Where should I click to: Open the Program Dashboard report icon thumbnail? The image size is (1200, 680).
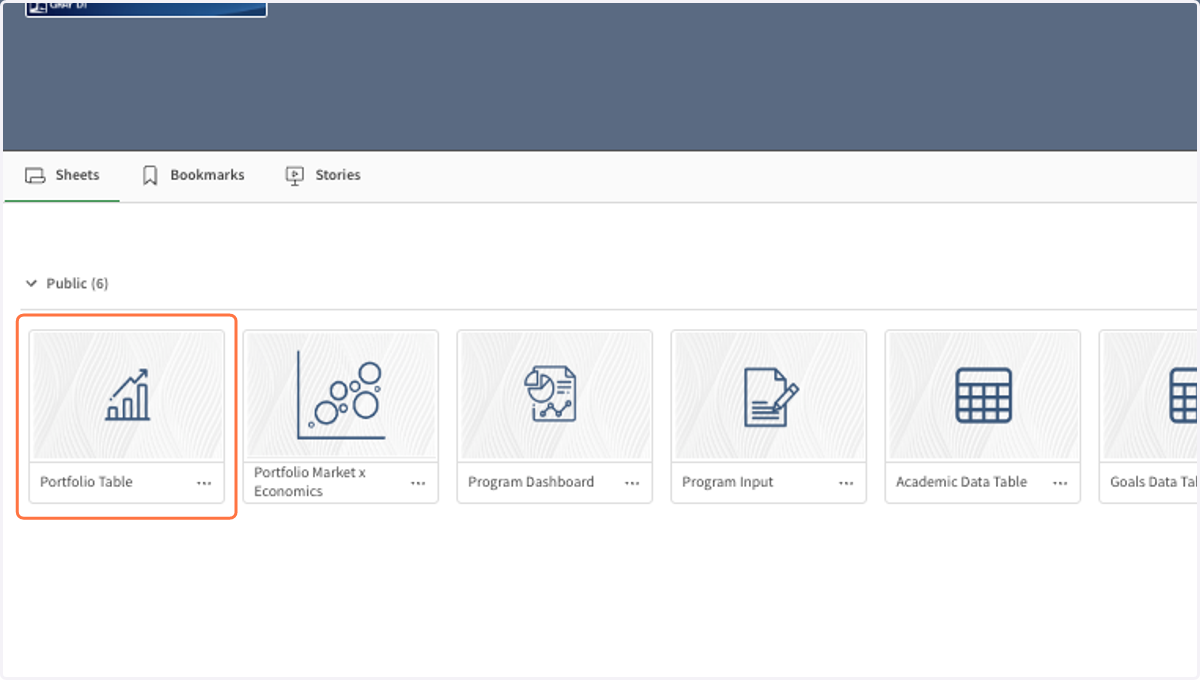(555, 396)
